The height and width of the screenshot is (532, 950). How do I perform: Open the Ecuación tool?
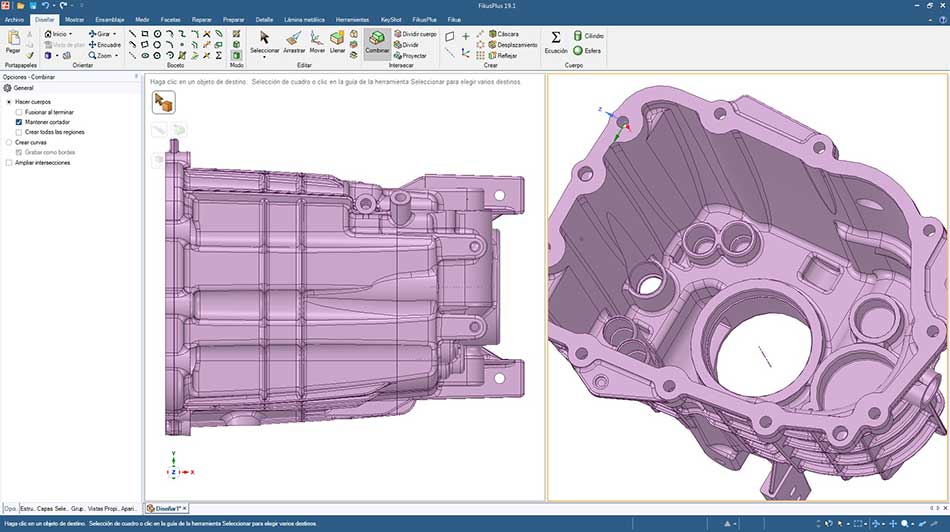(556, 41)
